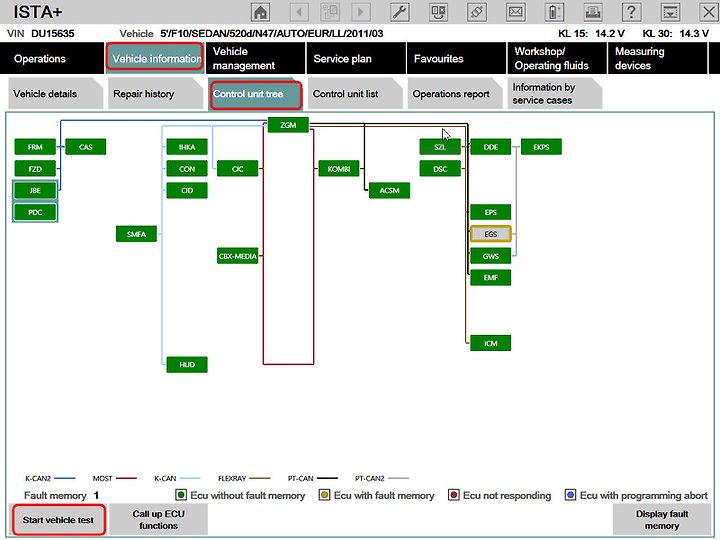Open the wrench settings icon
Screen dimensions: 720x540
(x=399, y=12)
